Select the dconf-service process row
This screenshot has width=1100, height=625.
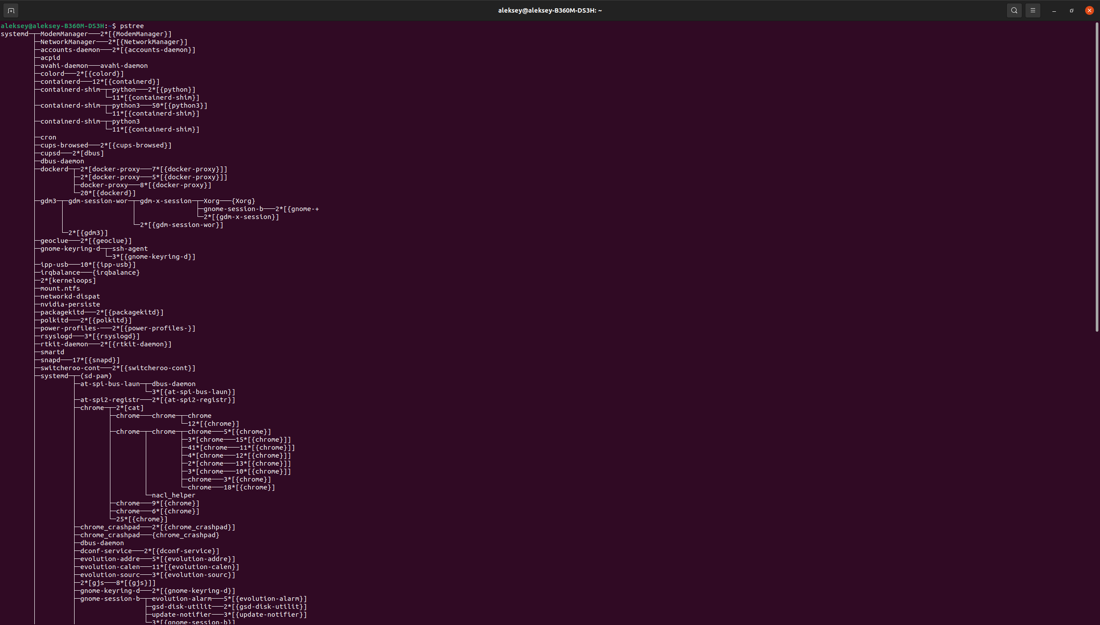149,551
